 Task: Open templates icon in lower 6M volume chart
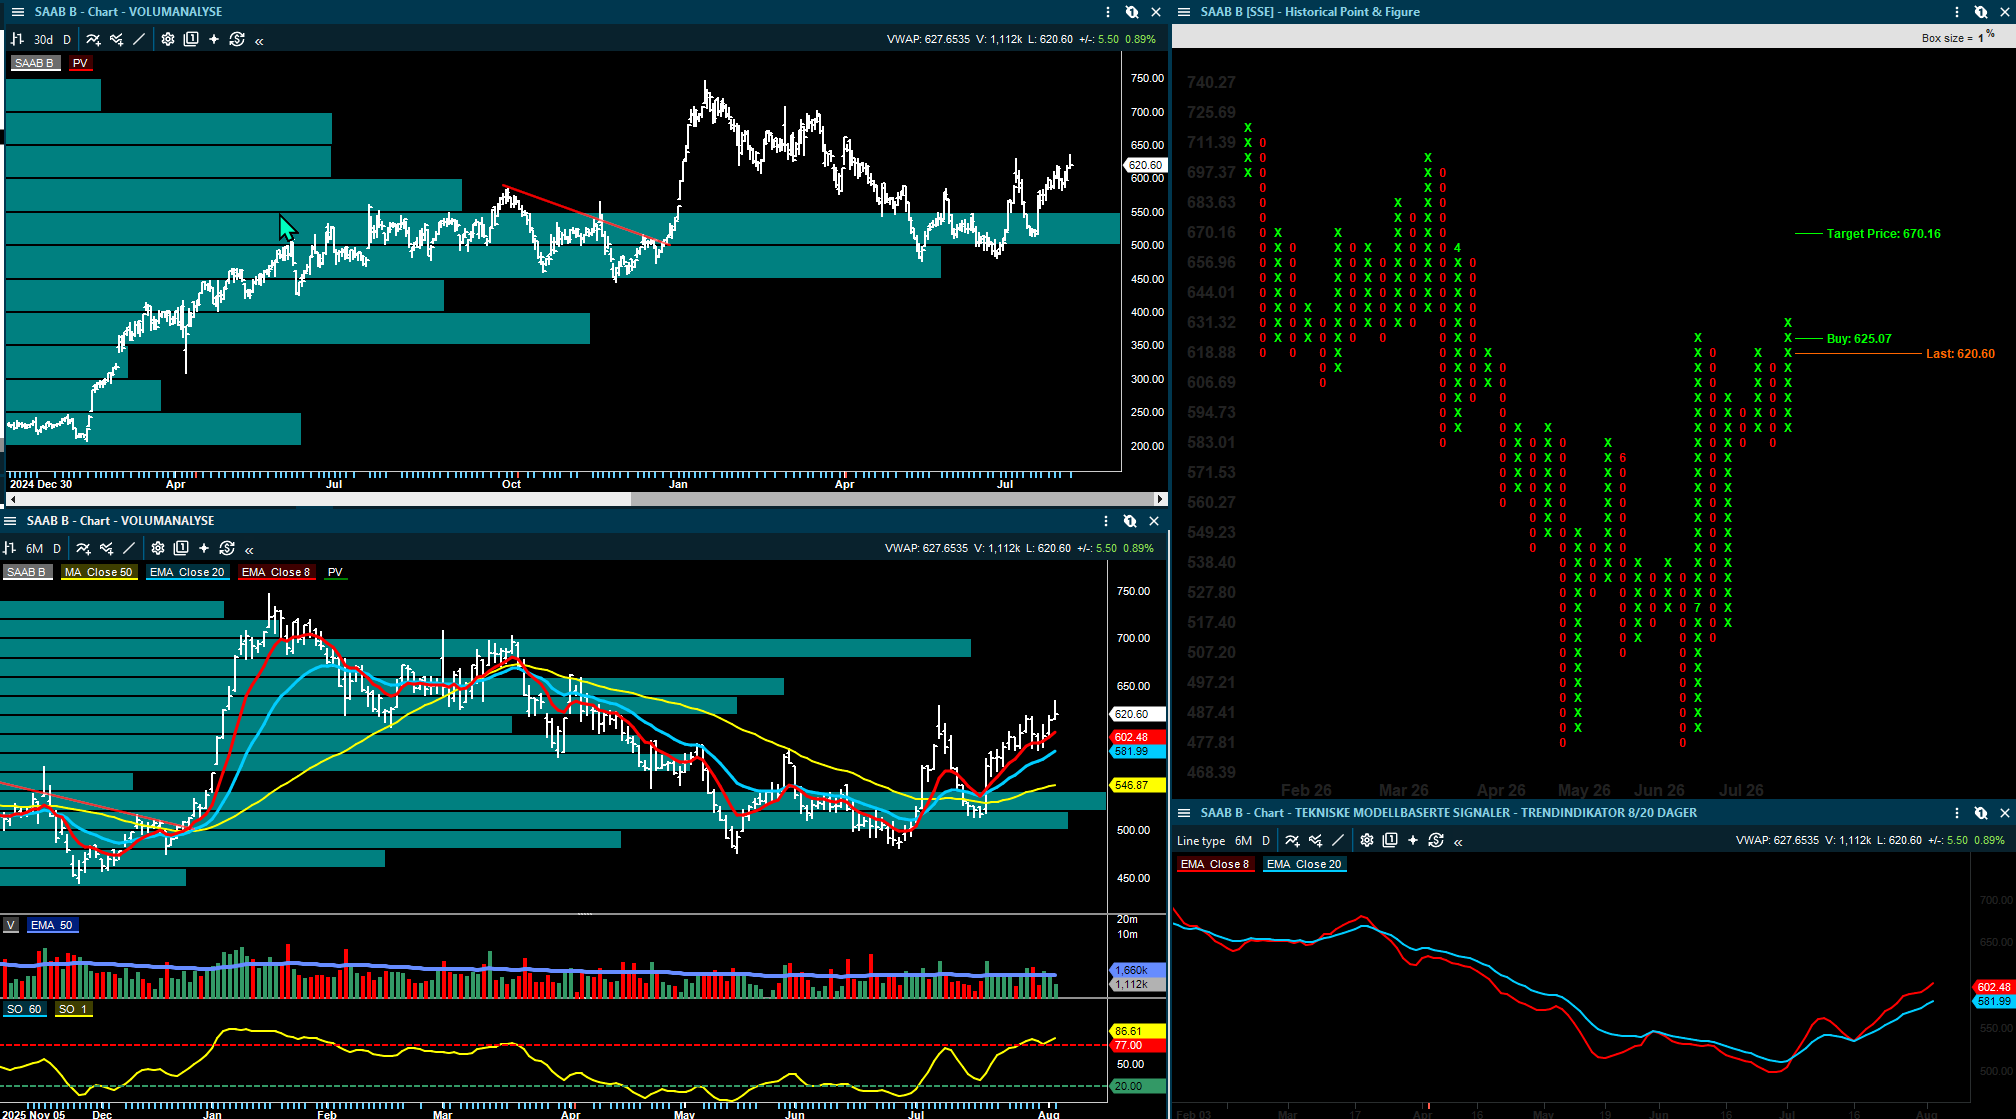(181, 548)
